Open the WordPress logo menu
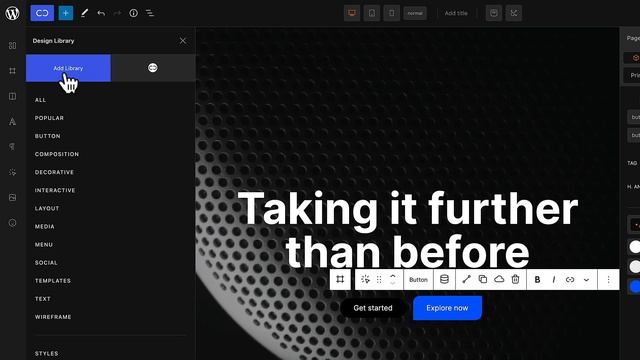This screenshot has width=640, height=360. (x=12, y=13)
